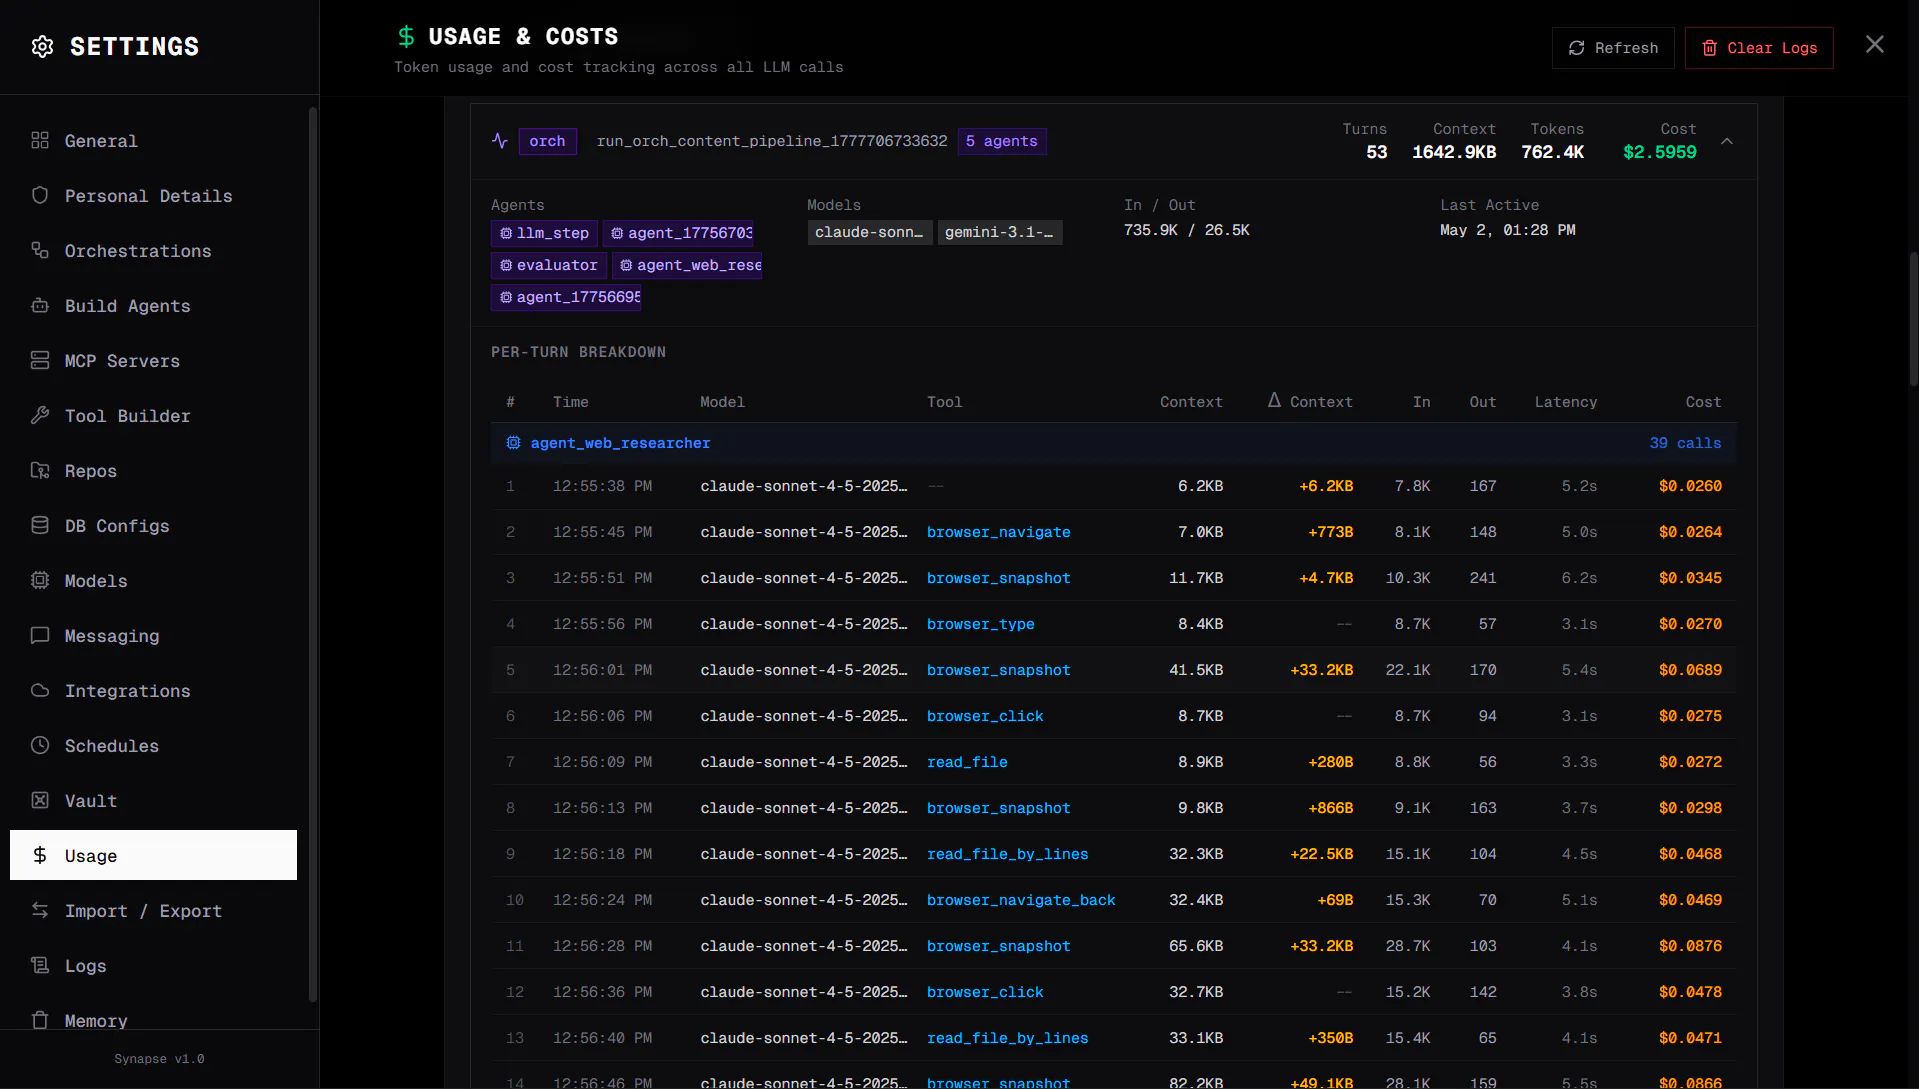Click the green dollar icon beside Usage & Costs

[406, 37]
